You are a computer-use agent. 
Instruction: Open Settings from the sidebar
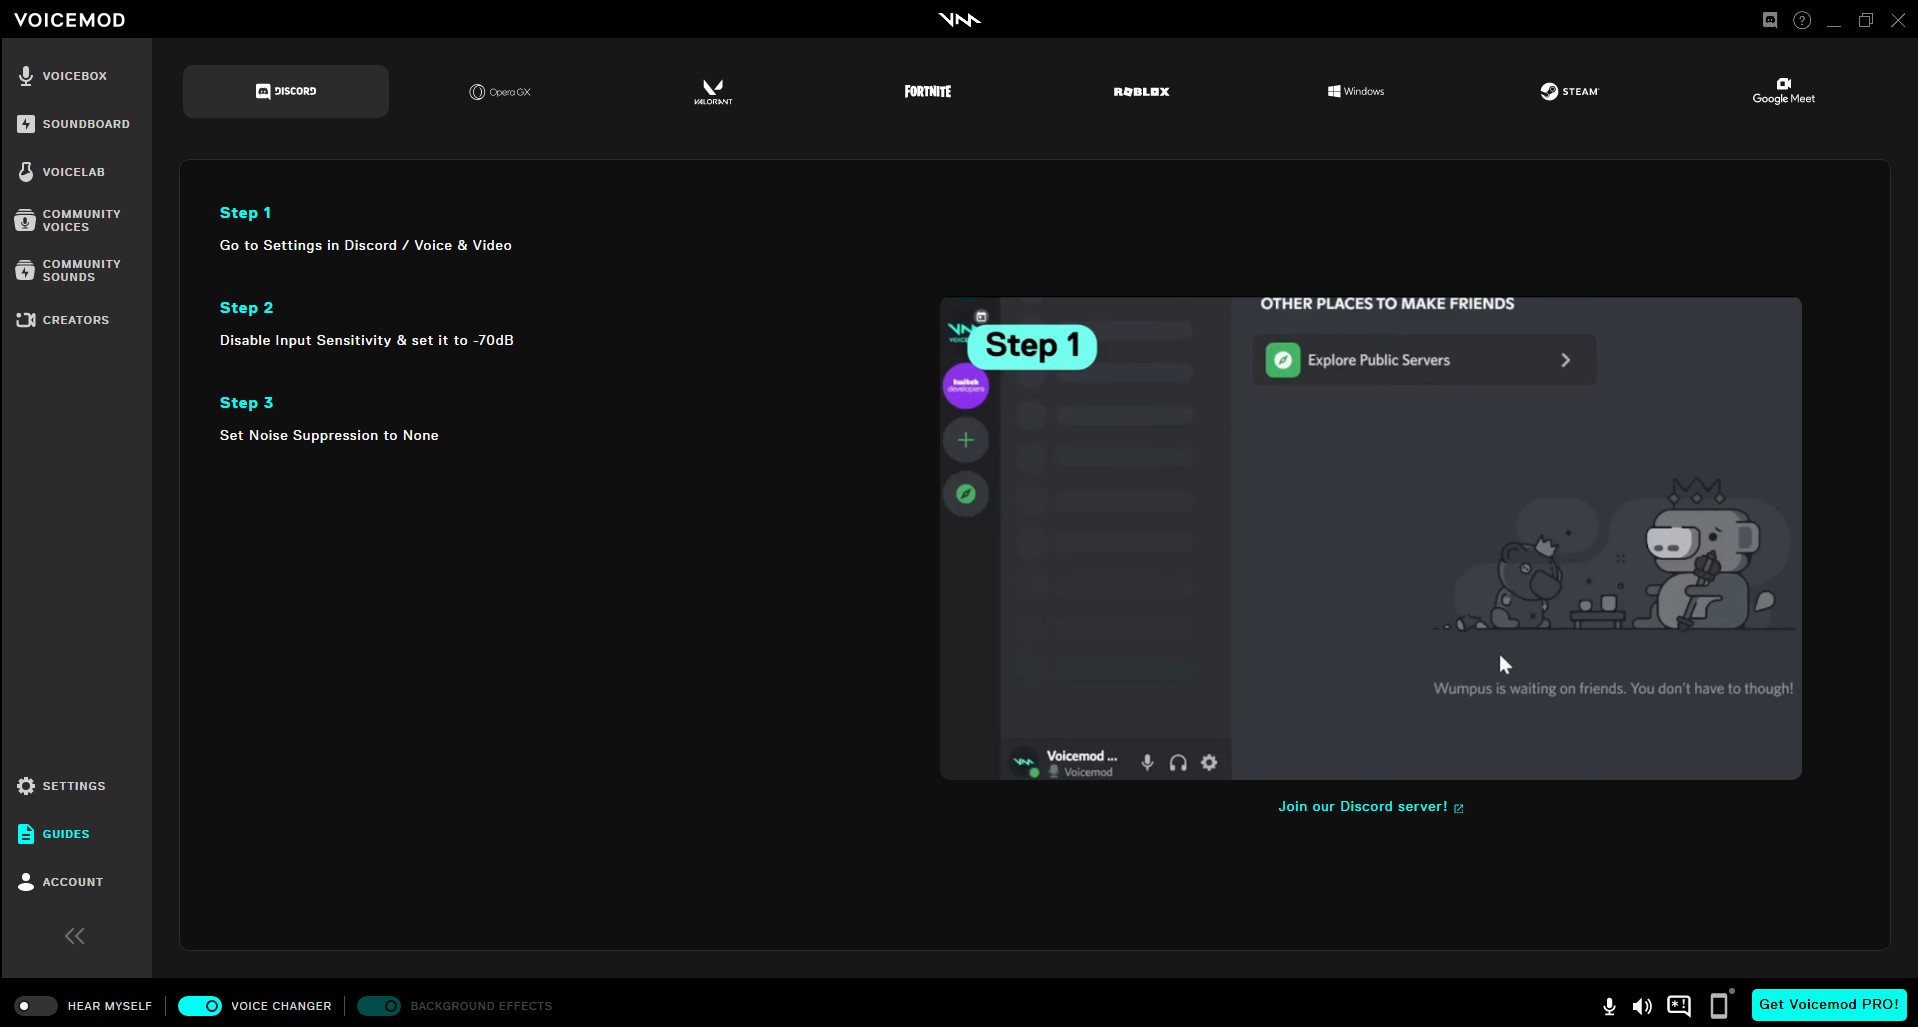click(62, 786)
